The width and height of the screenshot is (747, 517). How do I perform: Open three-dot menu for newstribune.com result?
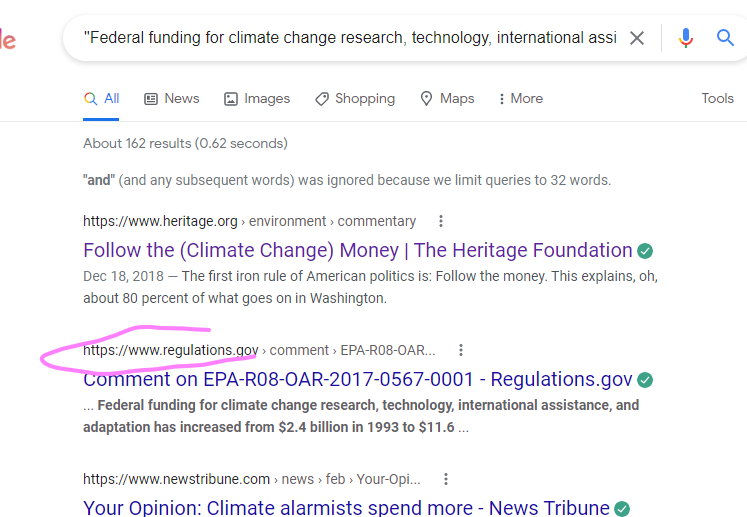(x=445, y=479)
